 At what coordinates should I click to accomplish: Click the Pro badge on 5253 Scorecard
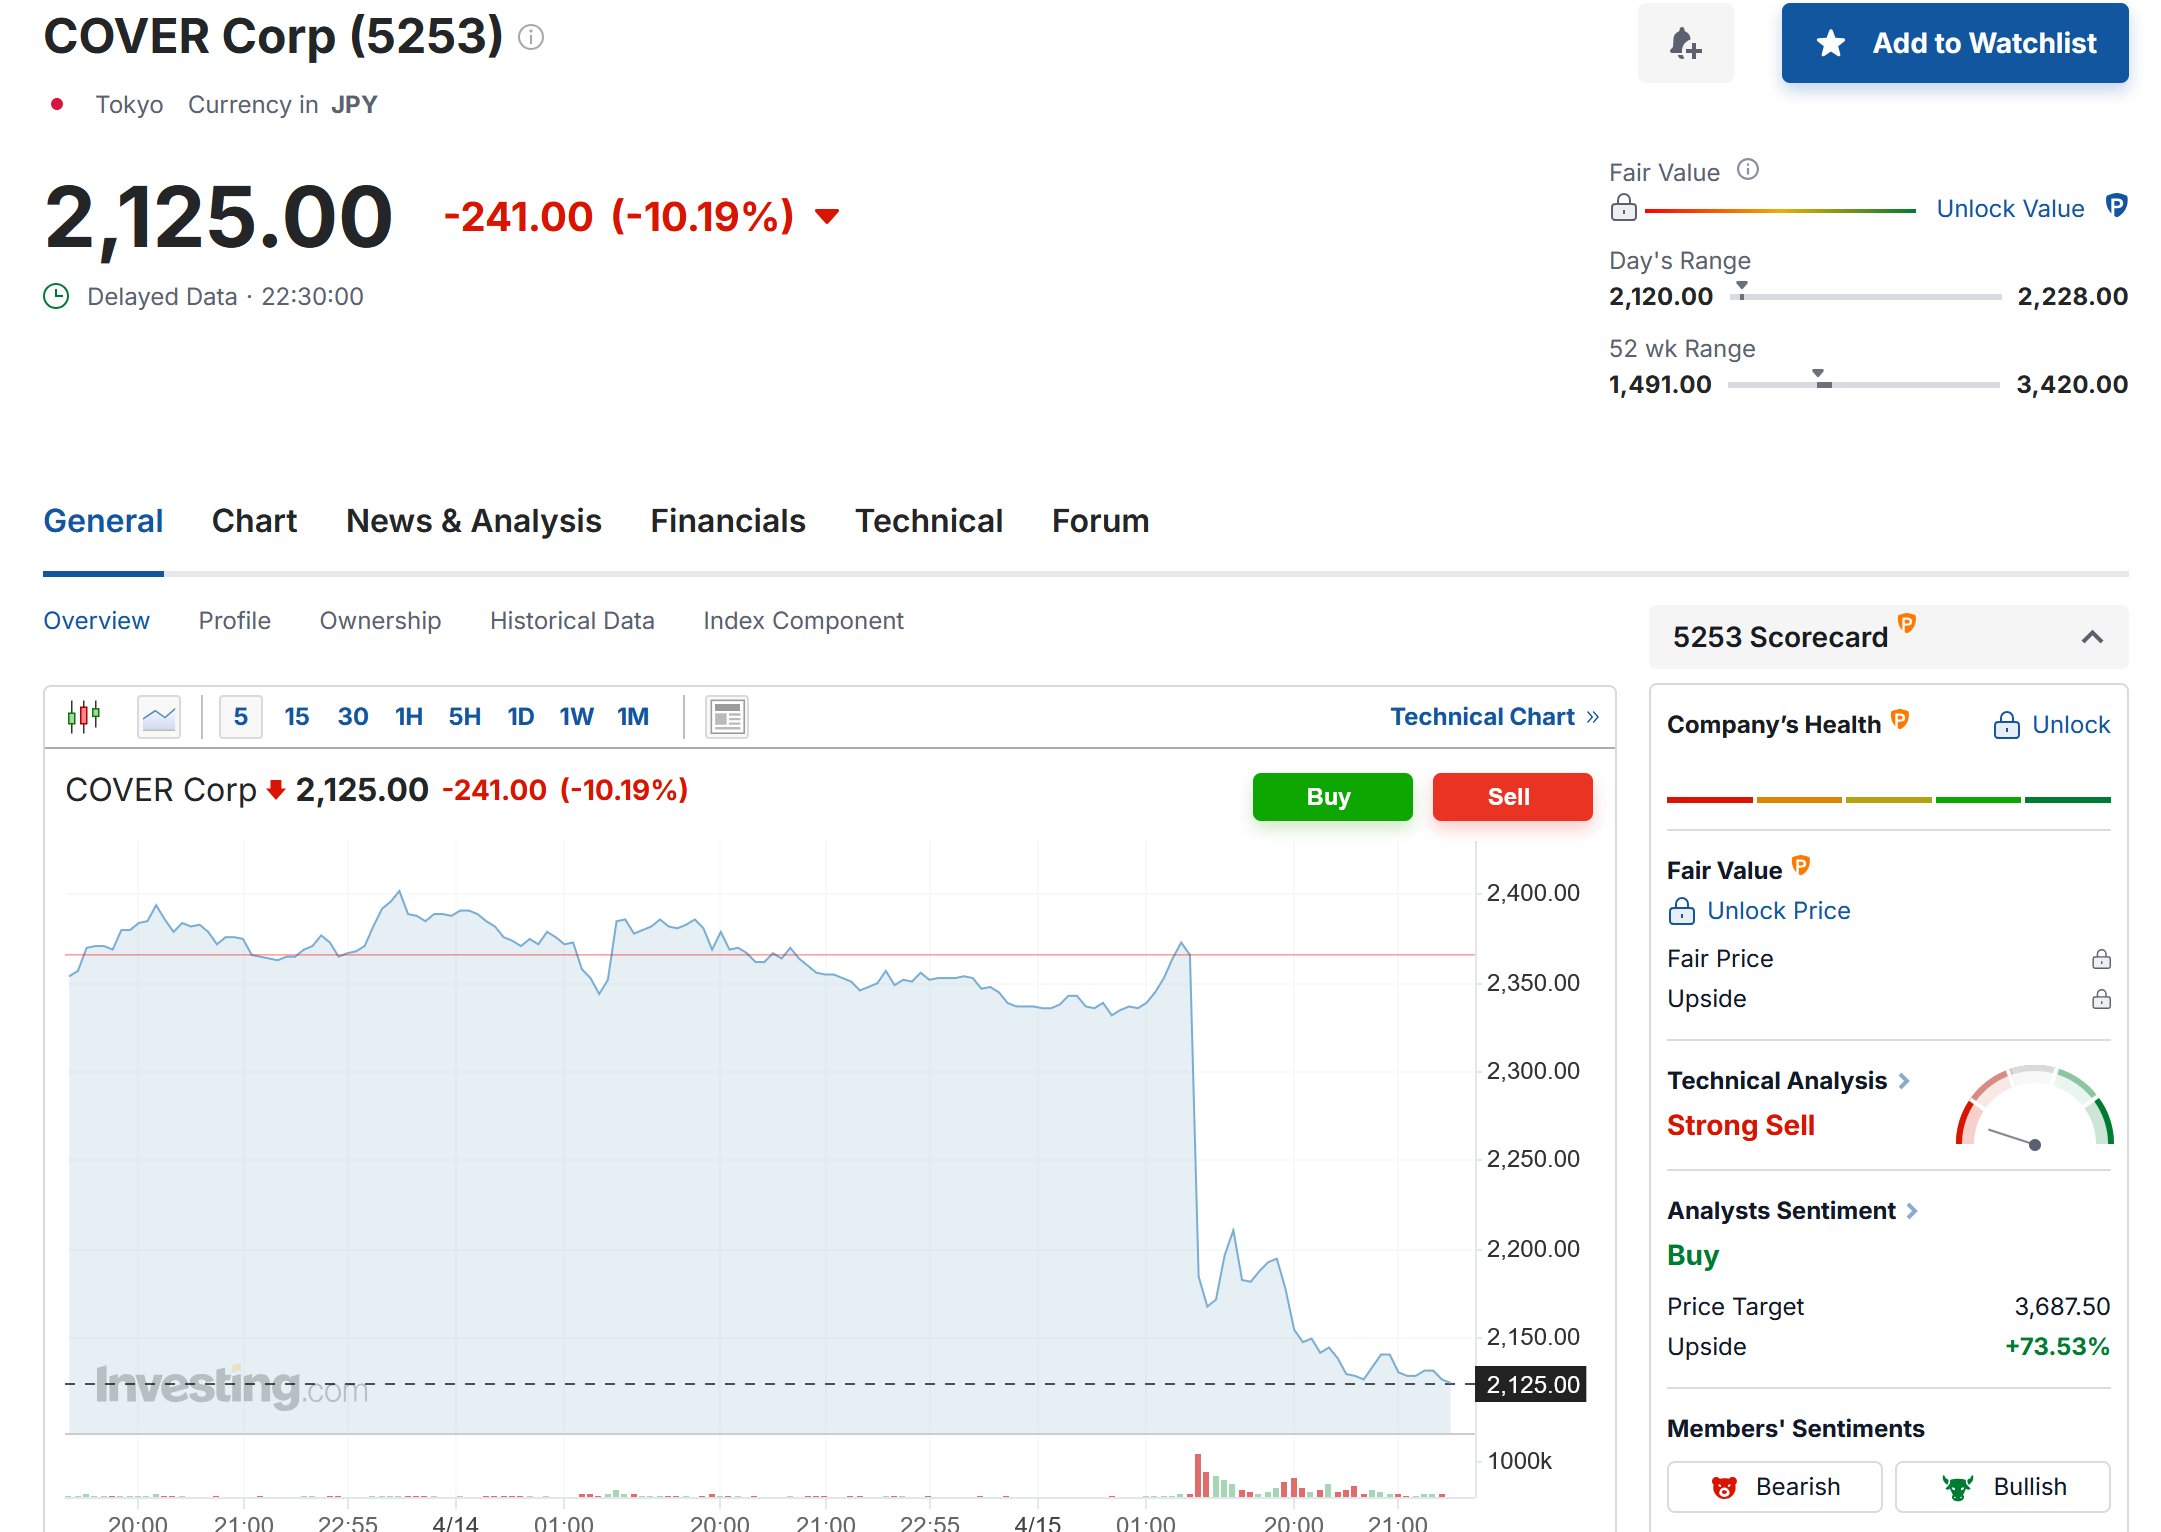[x=1906, y=623]
